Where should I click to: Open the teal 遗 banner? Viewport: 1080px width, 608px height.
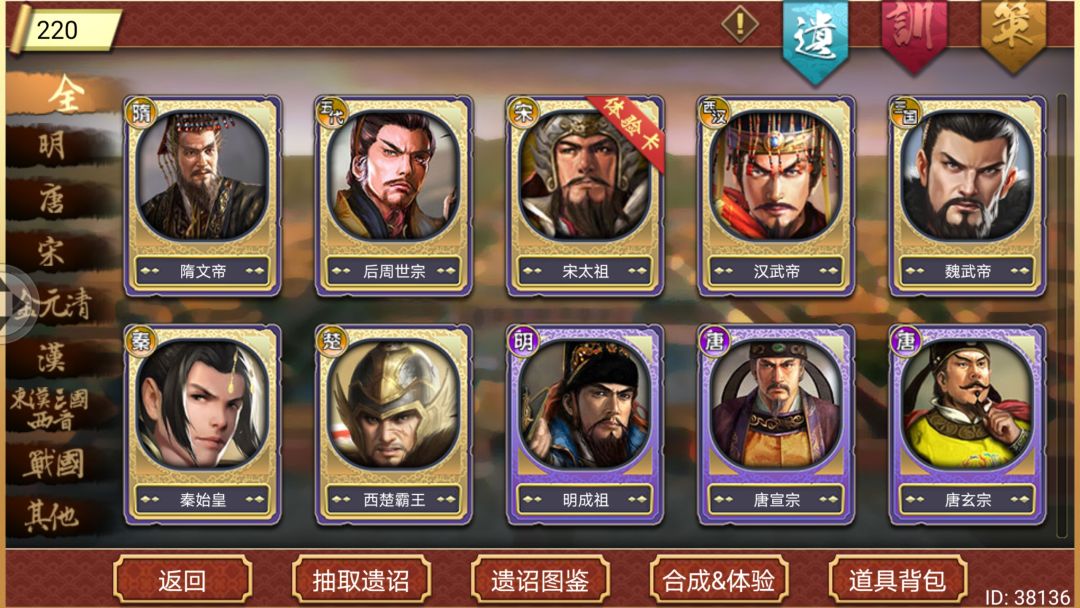pos(816,40)
